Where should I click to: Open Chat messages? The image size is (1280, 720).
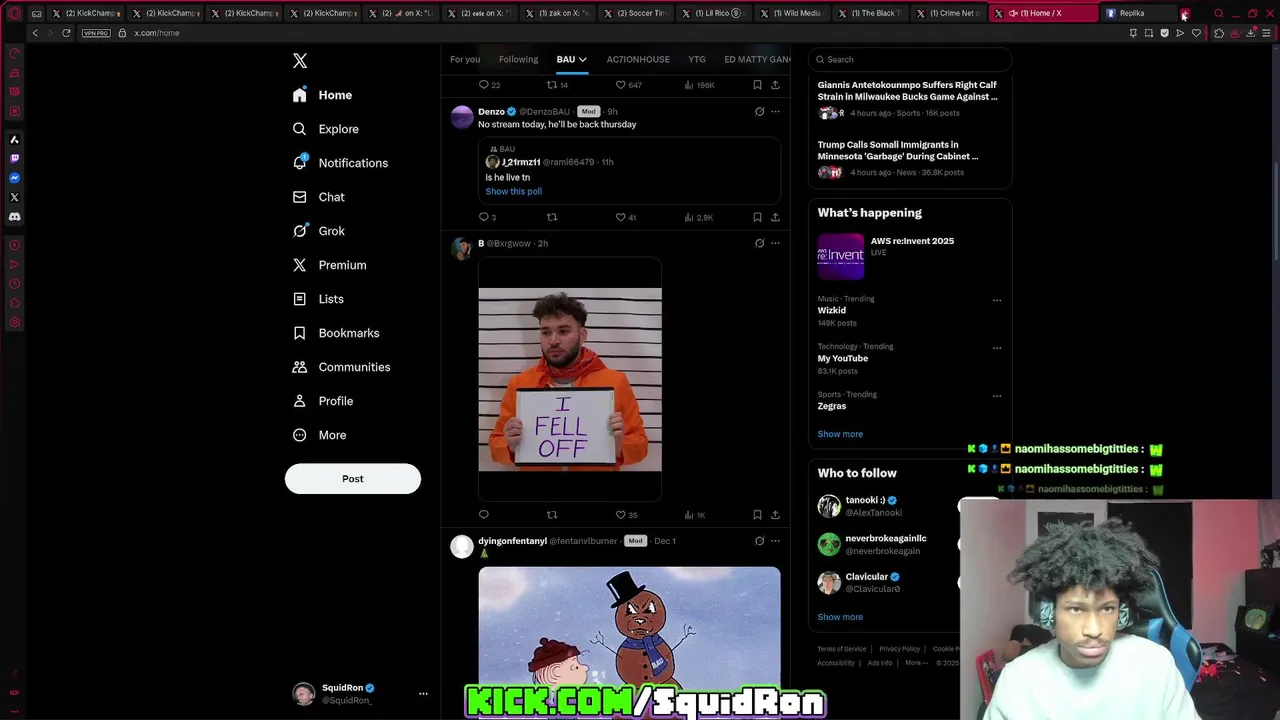[x=318, y=197]
